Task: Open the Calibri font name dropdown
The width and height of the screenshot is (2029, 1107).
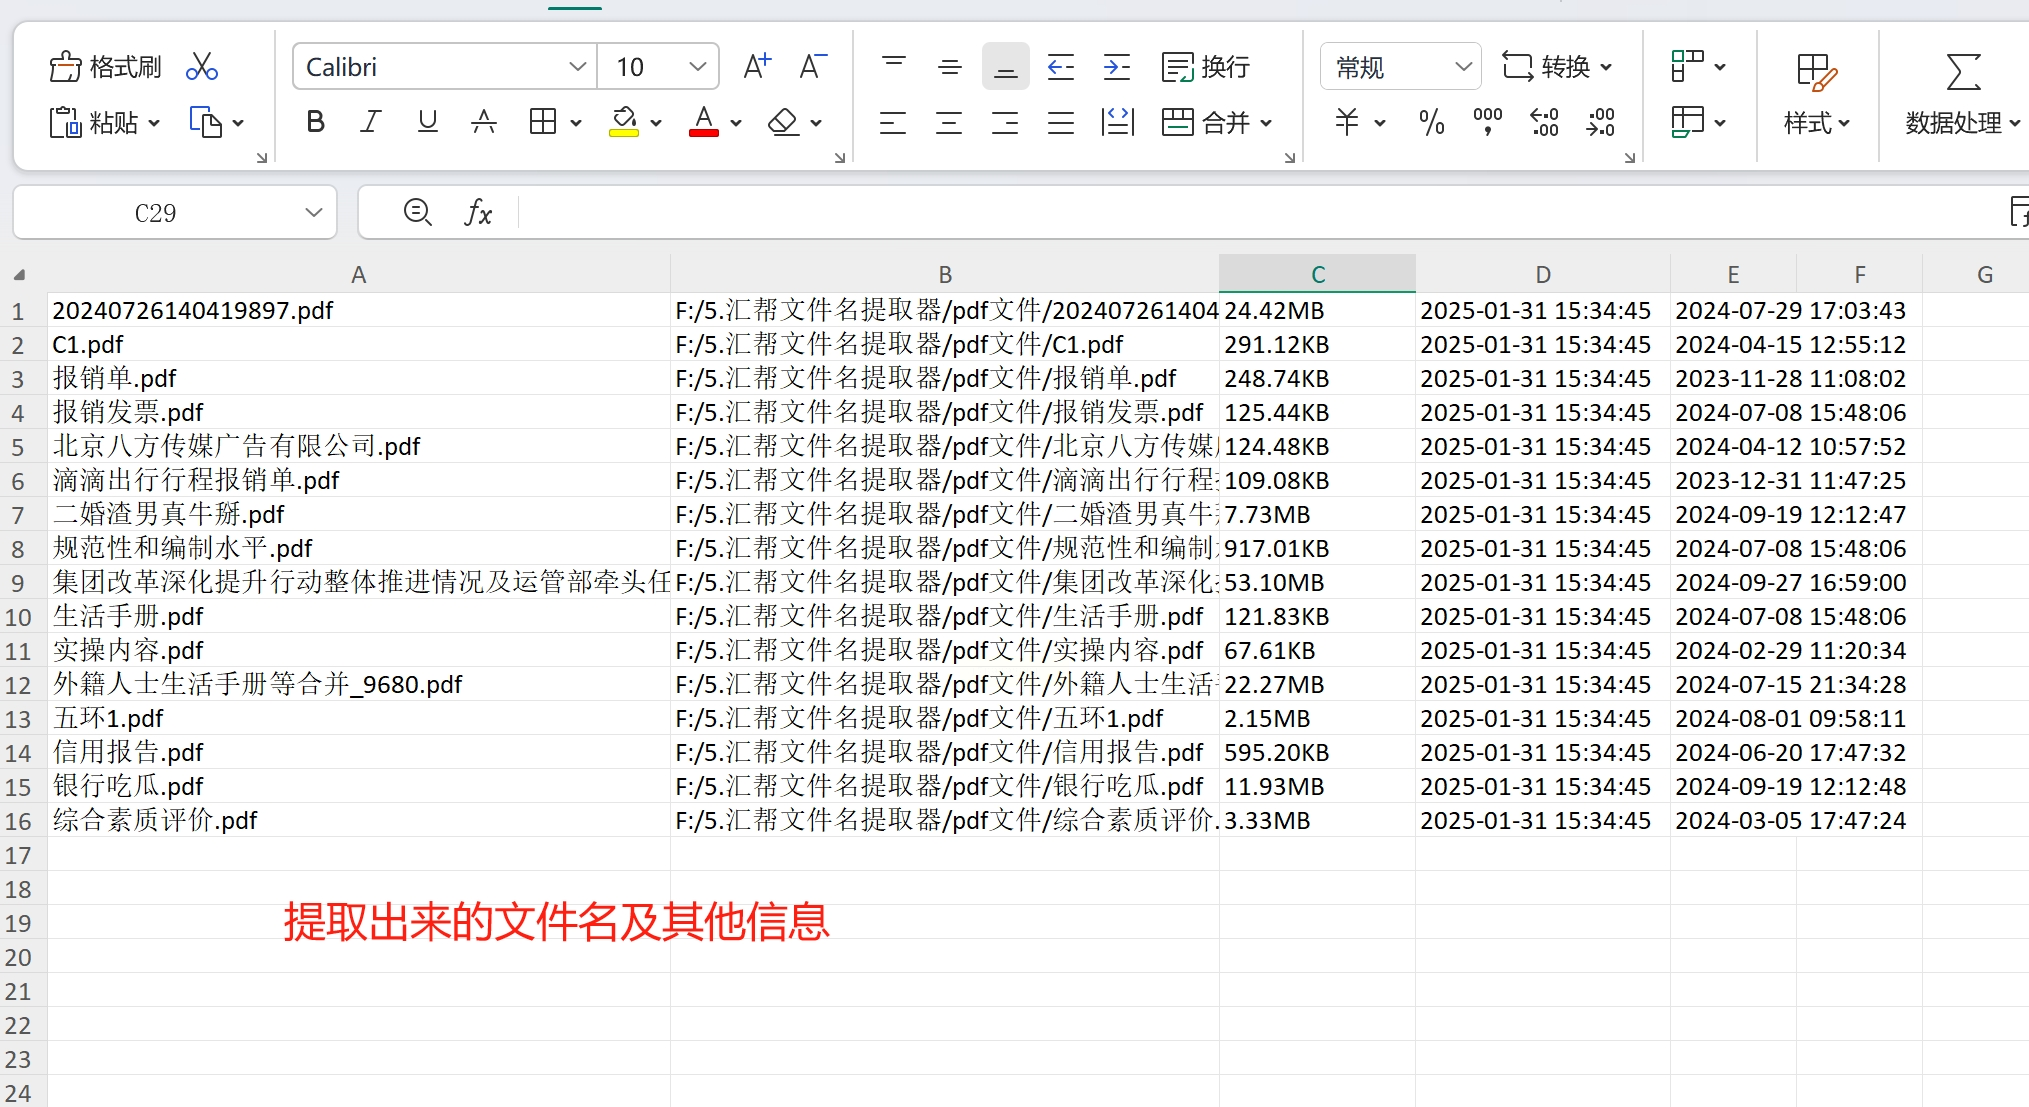Action: coord(577,67)
